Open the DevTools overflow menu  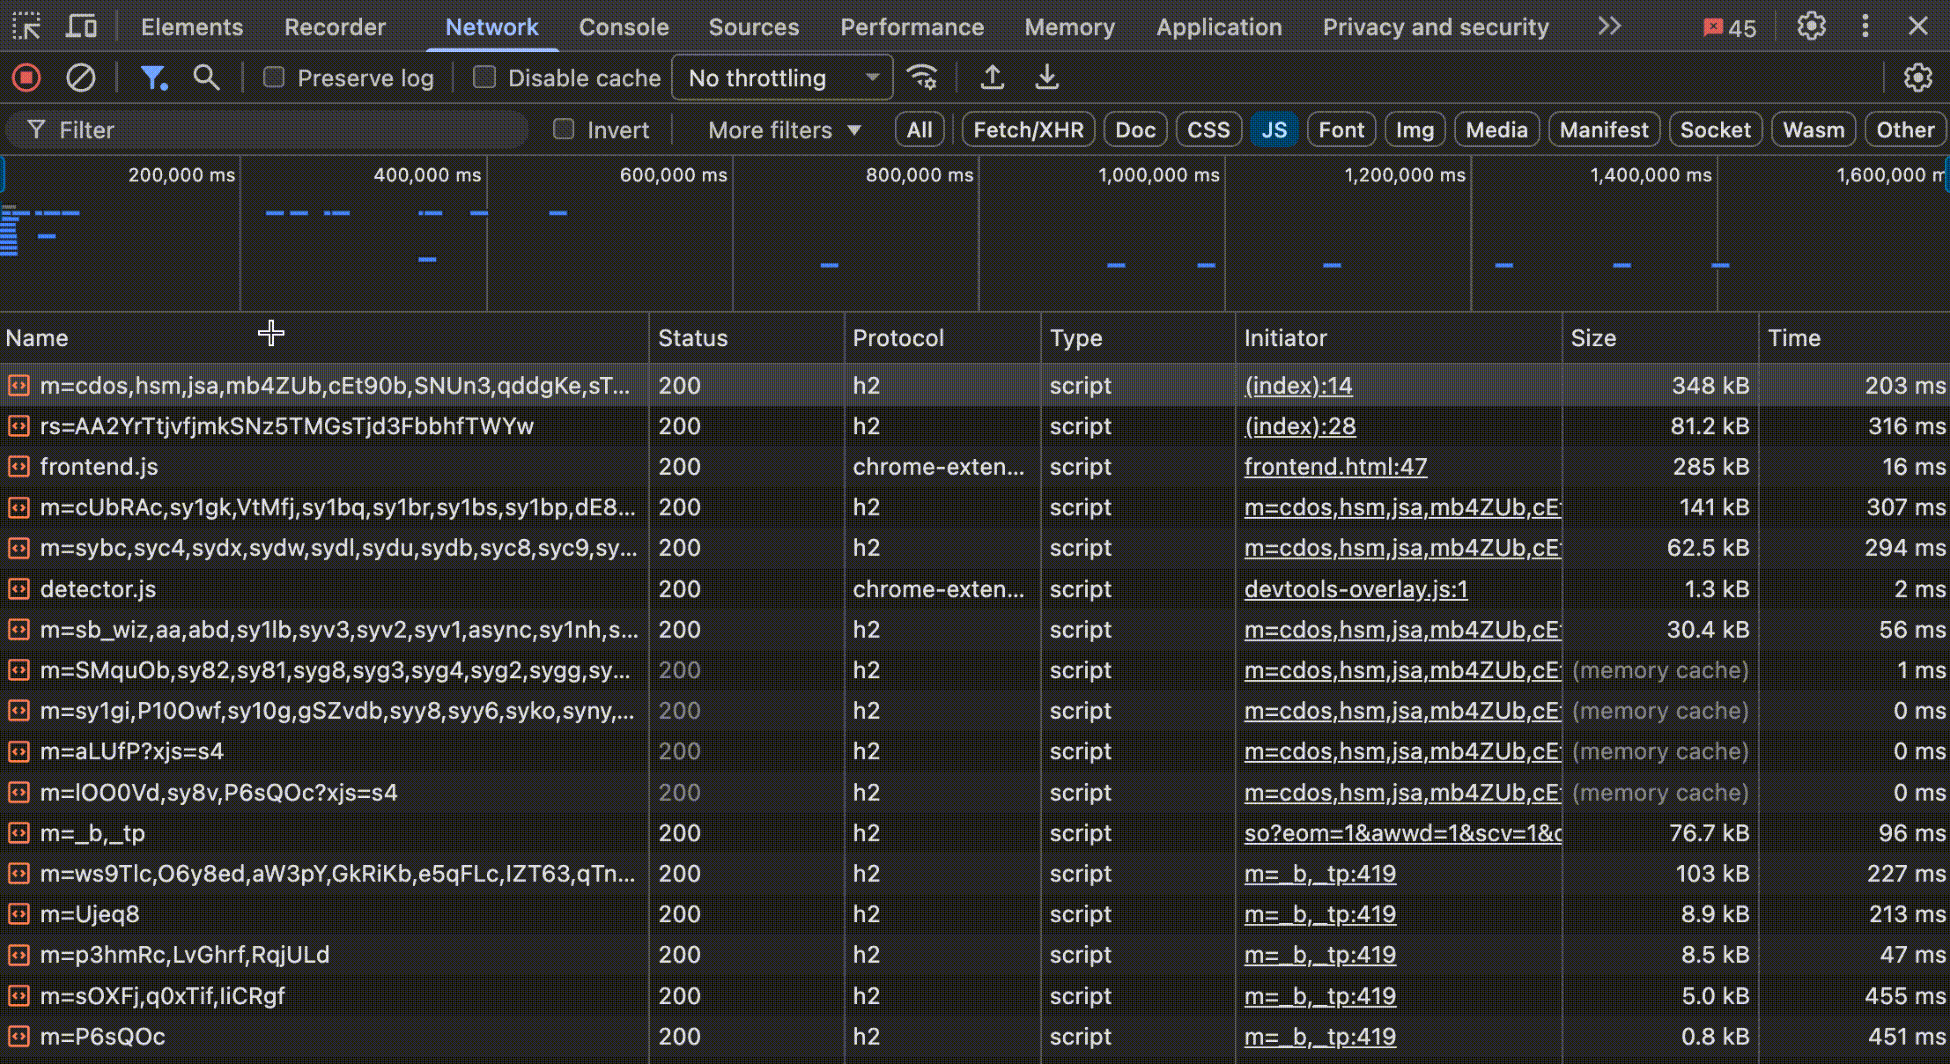pos(1865,26)
